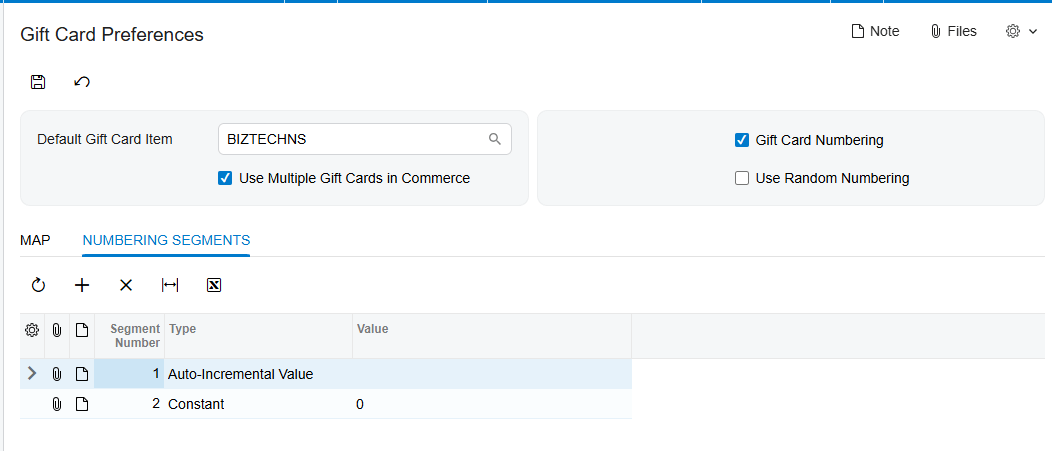
Task: Open the Files button
Action: point(953,31)
